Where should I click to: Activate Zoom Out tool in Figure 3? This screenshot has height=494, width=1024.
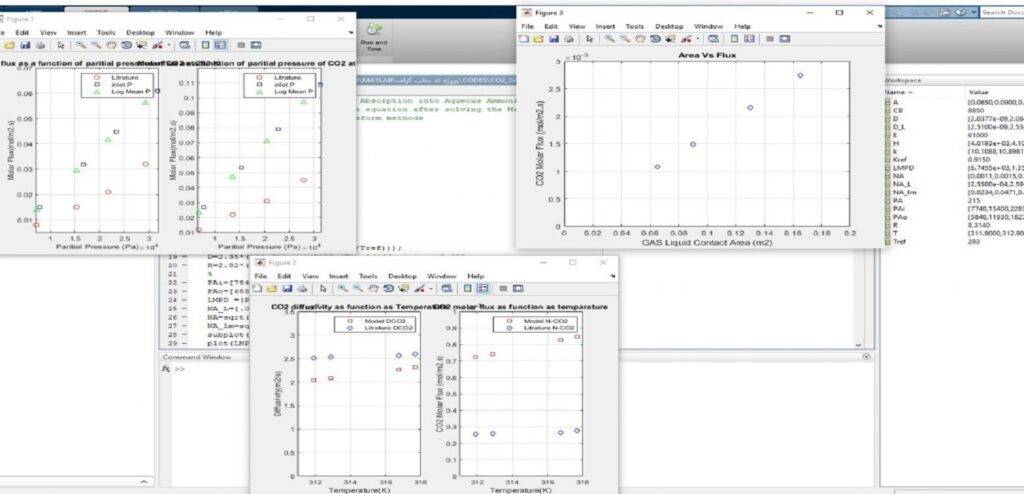coord(624,39)
